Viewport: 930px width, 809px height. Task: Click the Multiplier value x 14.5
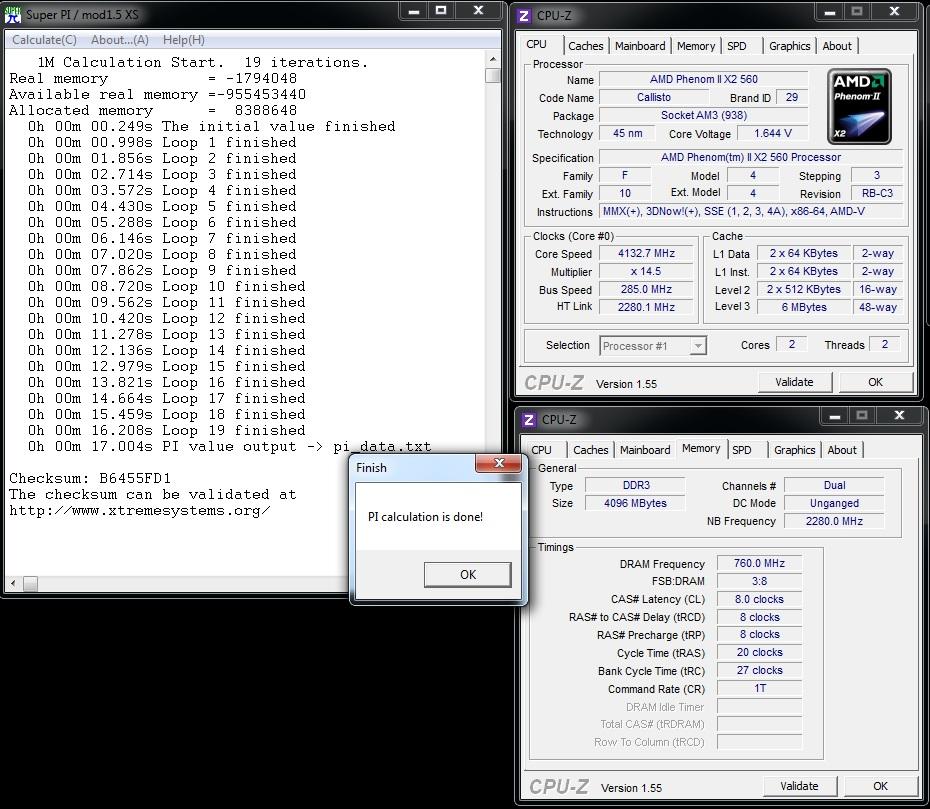click(x=646, y=272)
